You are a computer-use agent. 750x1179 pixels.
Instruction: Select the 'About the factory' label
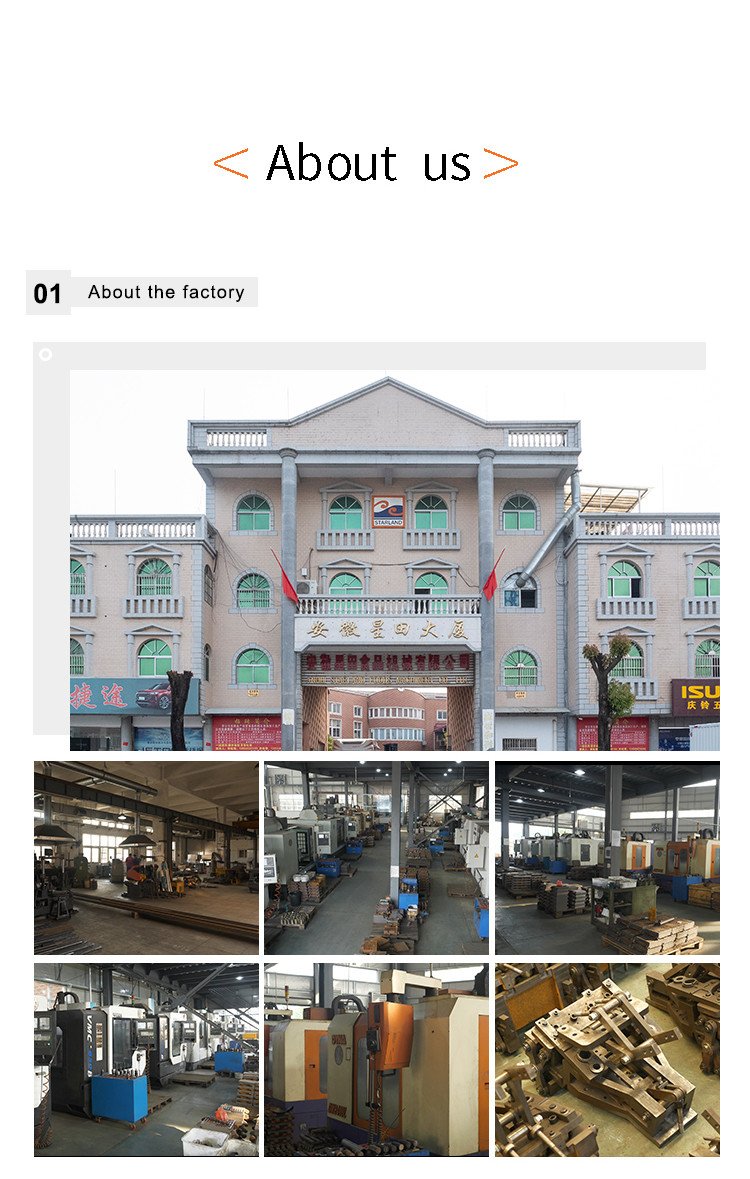click(165, 292)
